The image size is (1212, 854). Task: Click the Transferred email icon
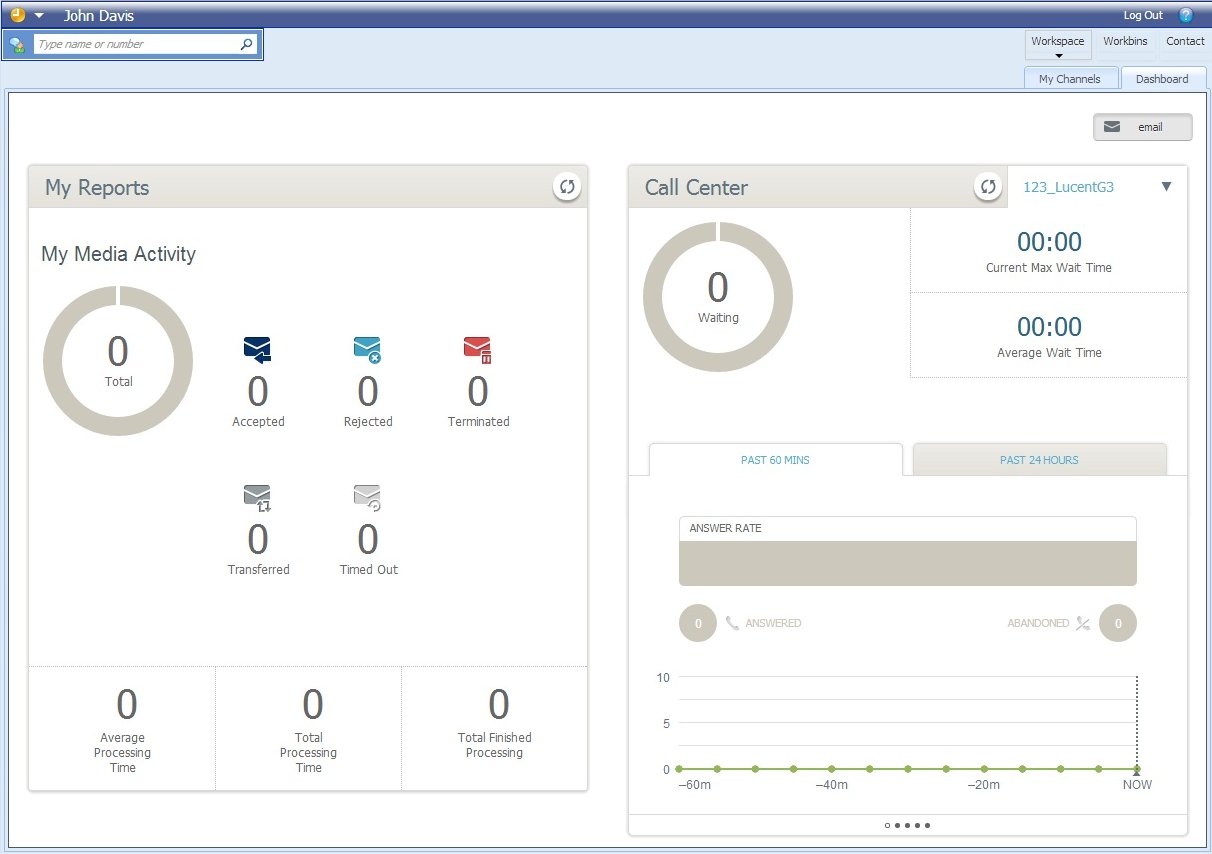pos(257,497)
